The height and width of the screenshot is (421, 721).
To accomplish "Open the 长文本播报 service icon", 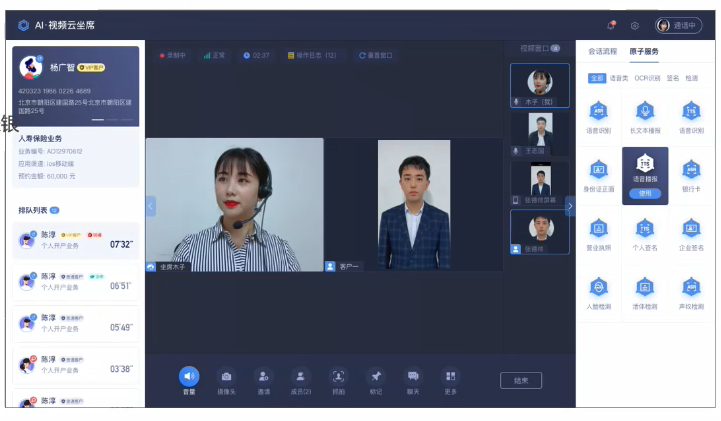I will (645, 111).
